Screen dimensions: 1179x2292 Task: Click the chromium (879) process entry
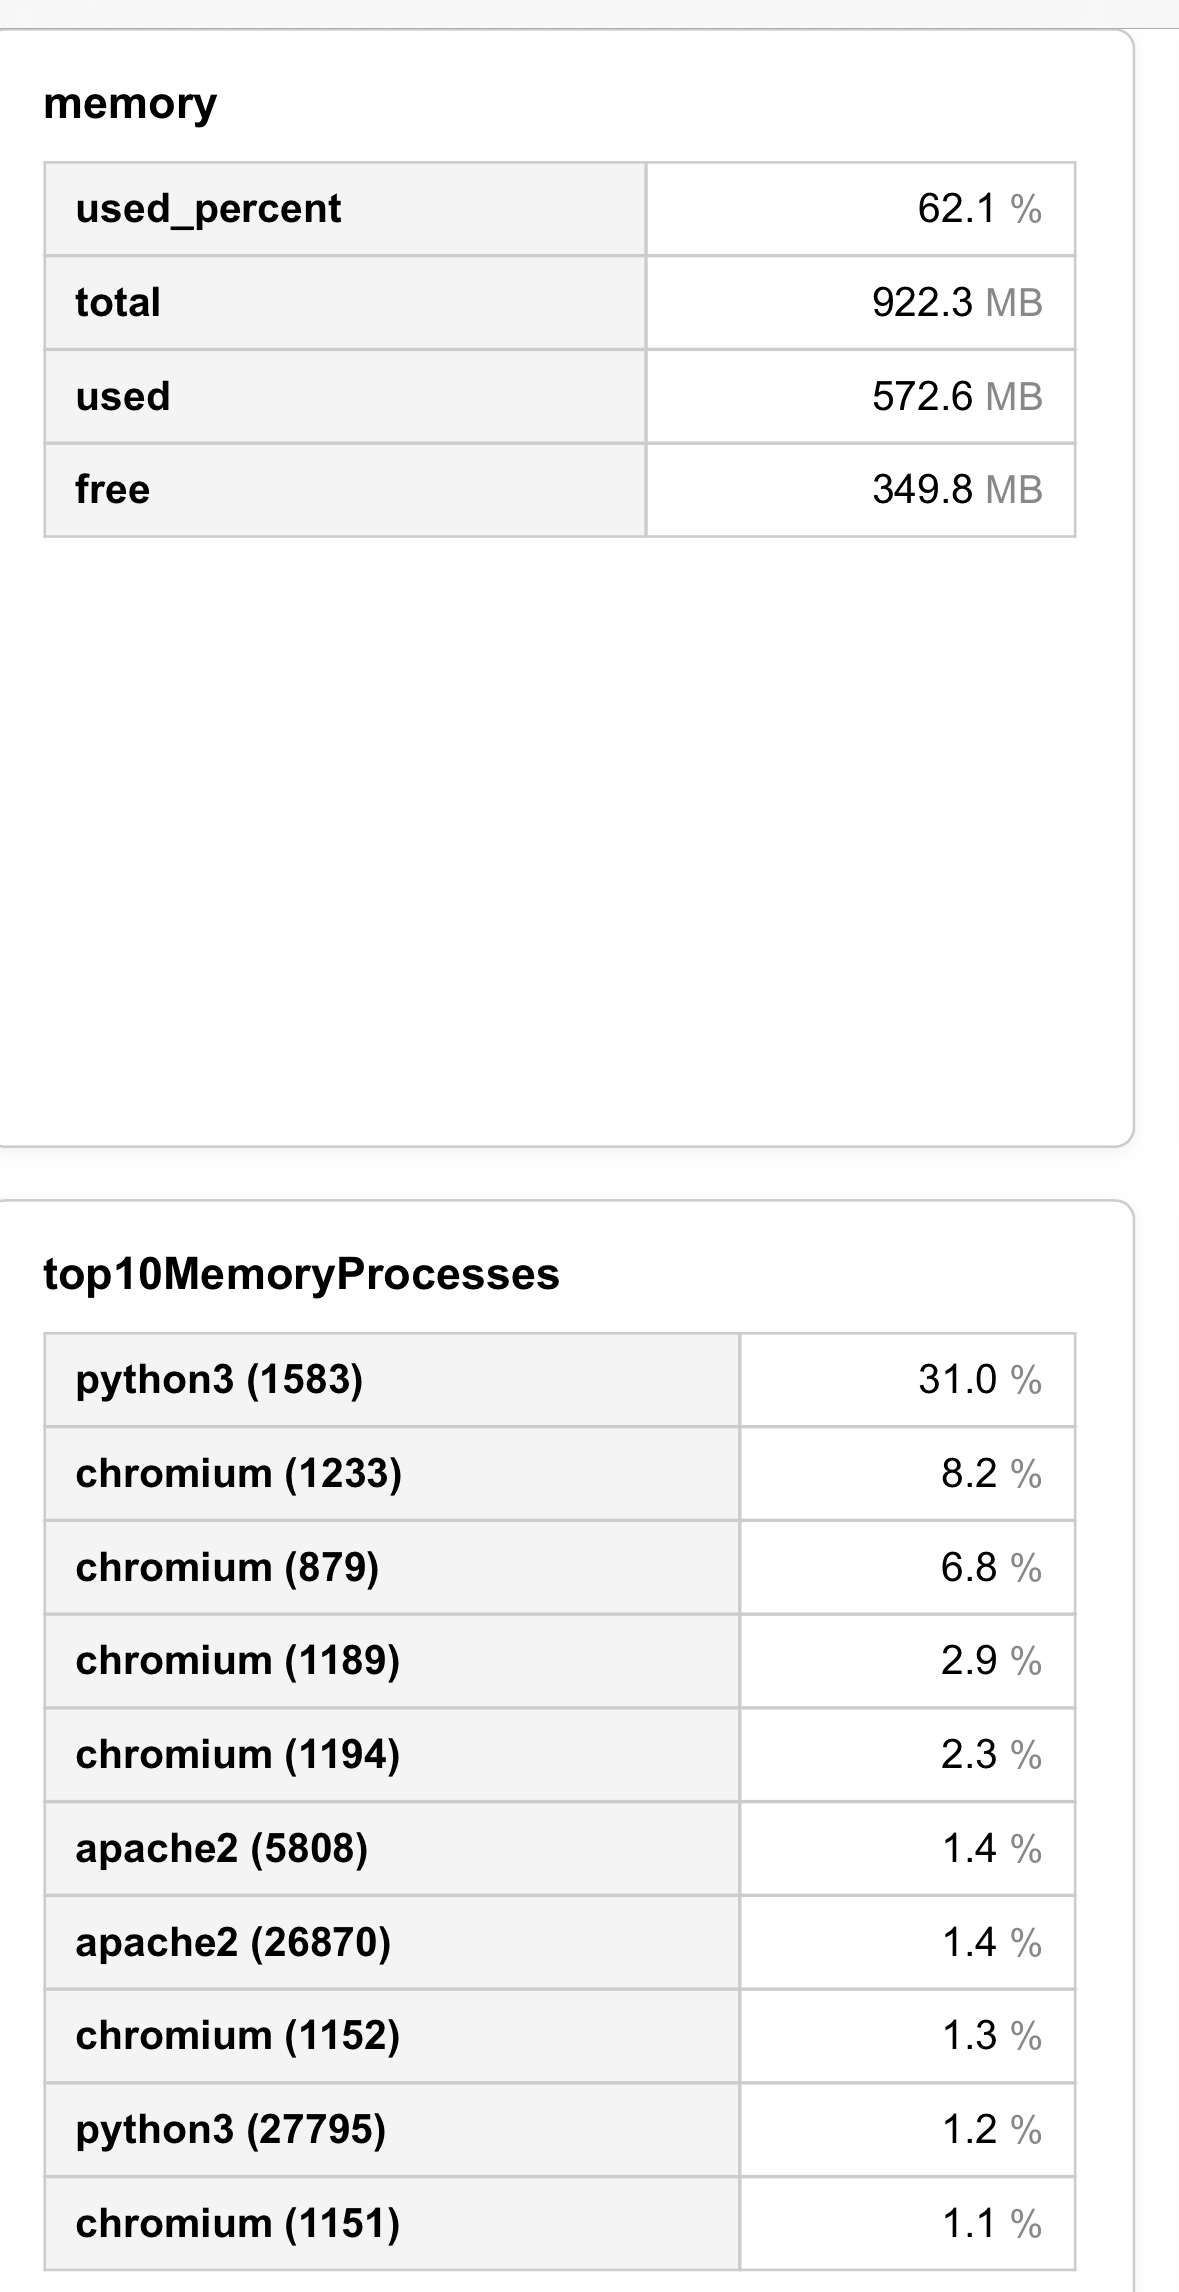pyautogui.click(x=227, y=1567)
